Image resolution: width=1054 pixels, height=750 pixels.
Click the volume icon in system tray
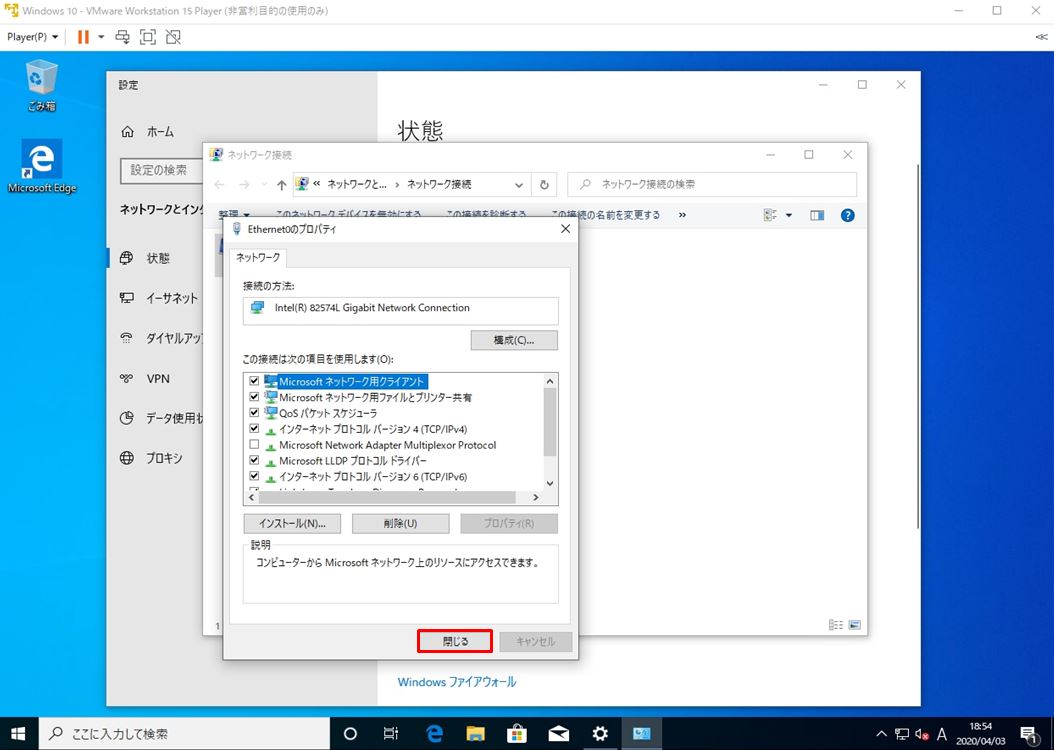point(922,735)
